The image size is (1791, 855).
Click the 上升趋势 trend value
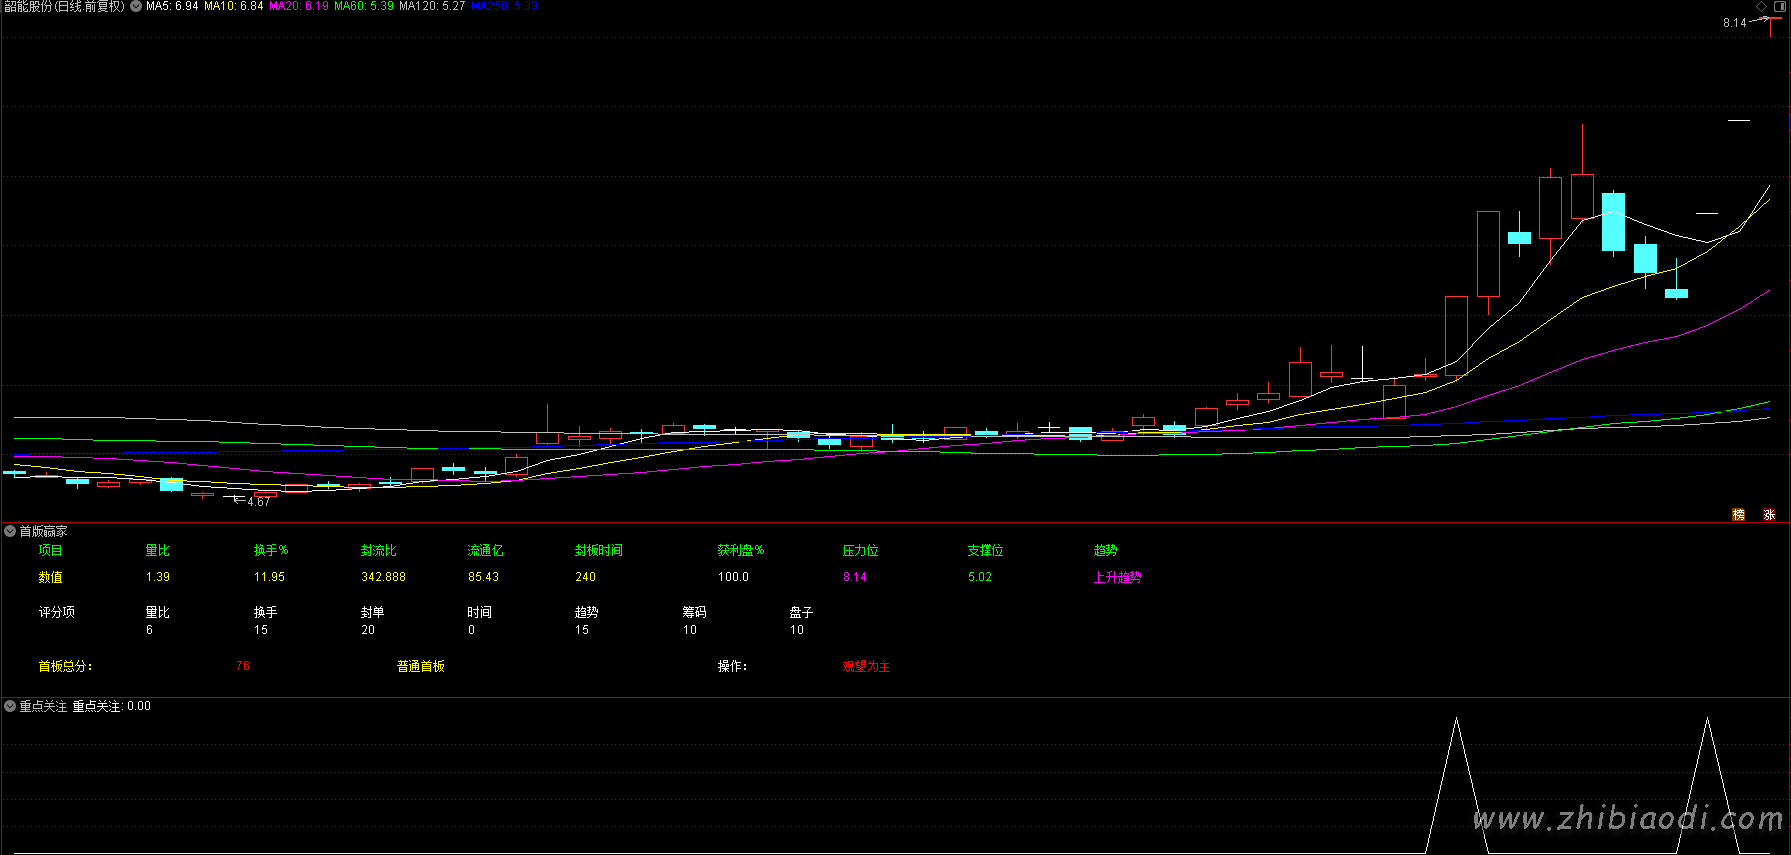coord(1117,577)
